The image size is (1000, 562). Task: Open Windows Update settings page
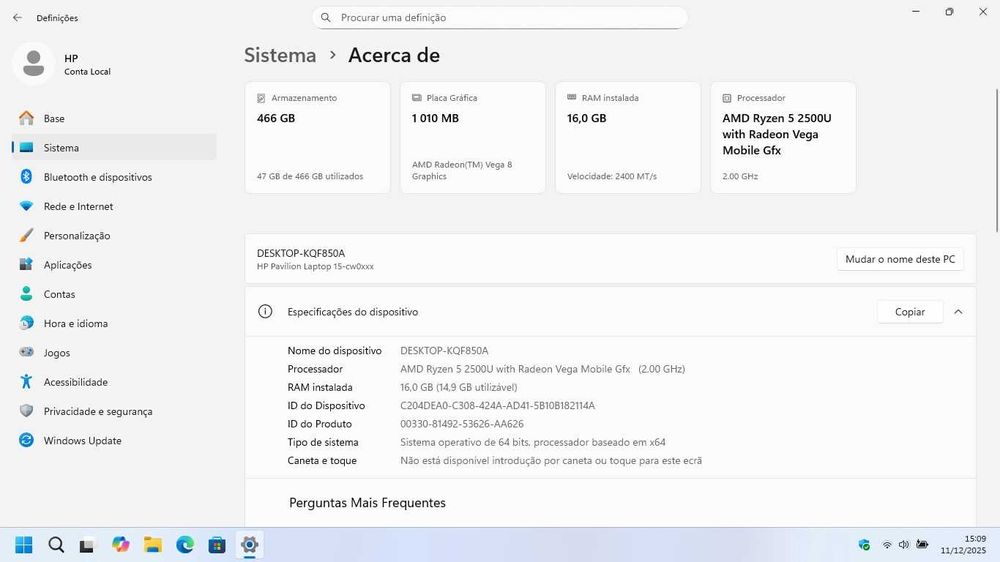pos(114,441)
